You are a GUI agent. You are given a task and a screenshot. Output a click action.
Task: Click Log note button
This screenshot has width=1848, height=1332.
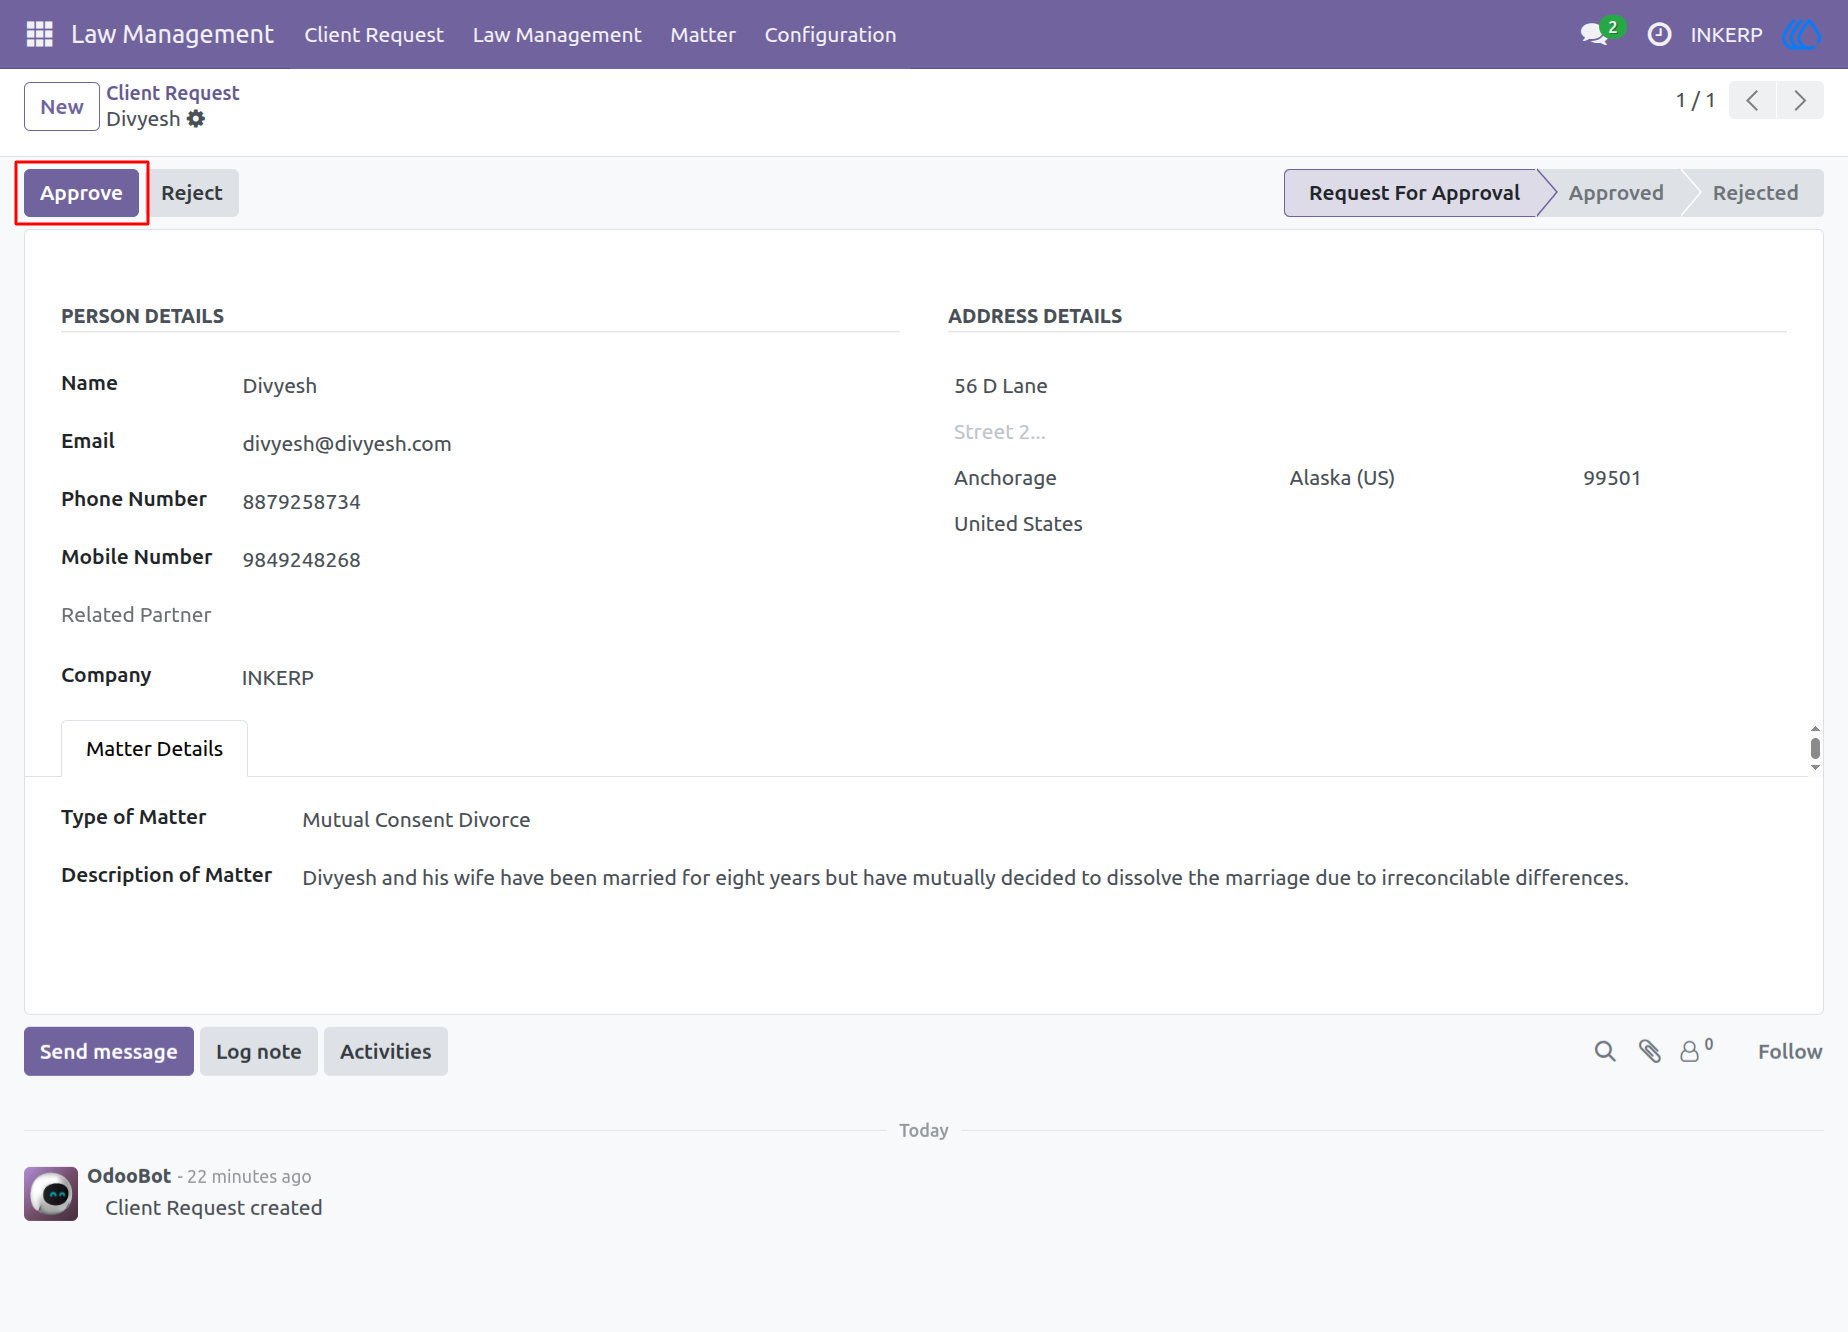259,1051
